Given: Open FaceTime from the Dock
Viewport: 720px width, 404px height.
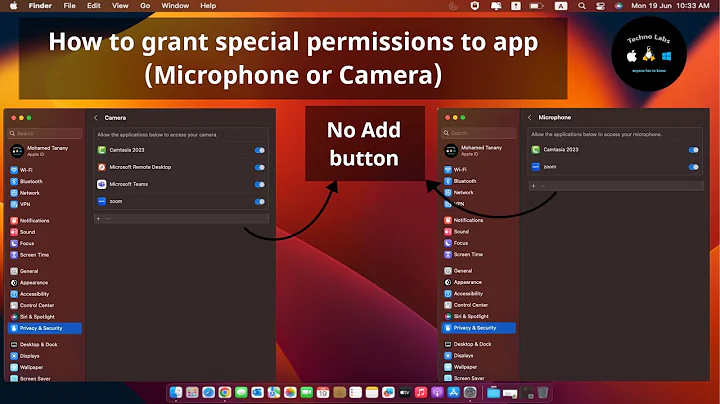Looking at the screenshot, I should 306,393.
